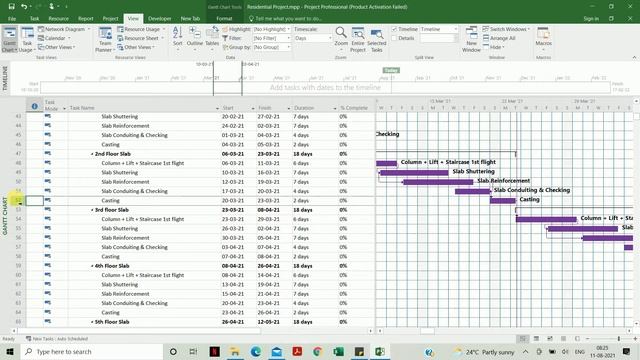Viewport: 640px width, 360px height.
Task: Open the Macros button
Action: (x=543, y=38)
